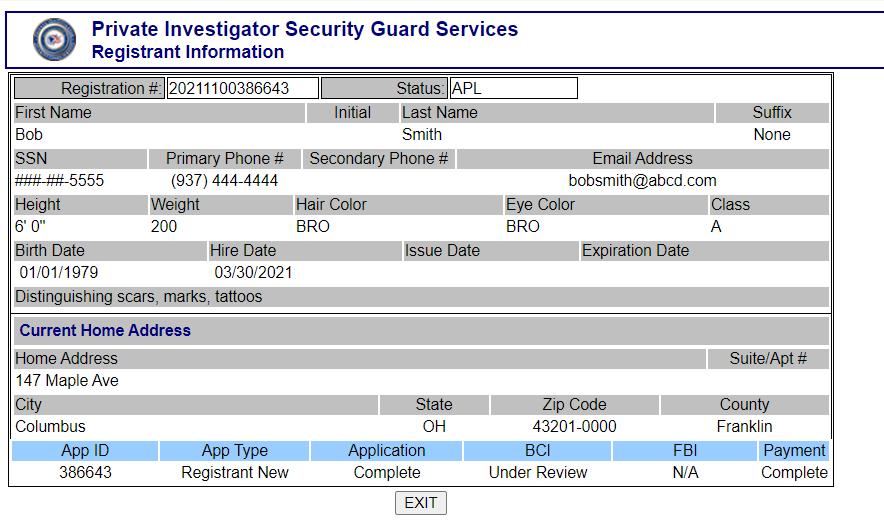Click the Private Investigator Security Guard Services title
884x532 pixels.
click(x=304, y=29)
